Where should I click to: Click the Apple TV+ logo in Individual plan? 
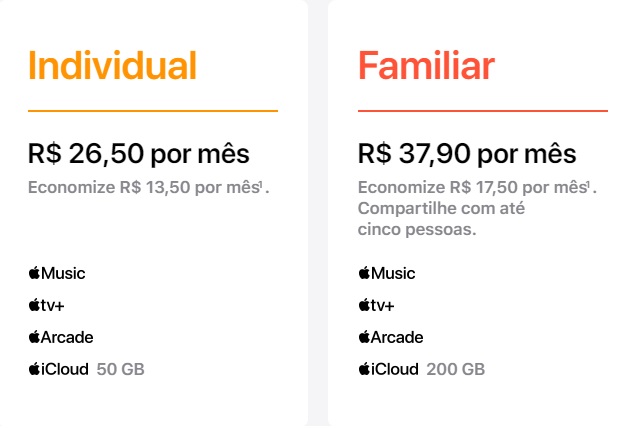coord(46,305)
